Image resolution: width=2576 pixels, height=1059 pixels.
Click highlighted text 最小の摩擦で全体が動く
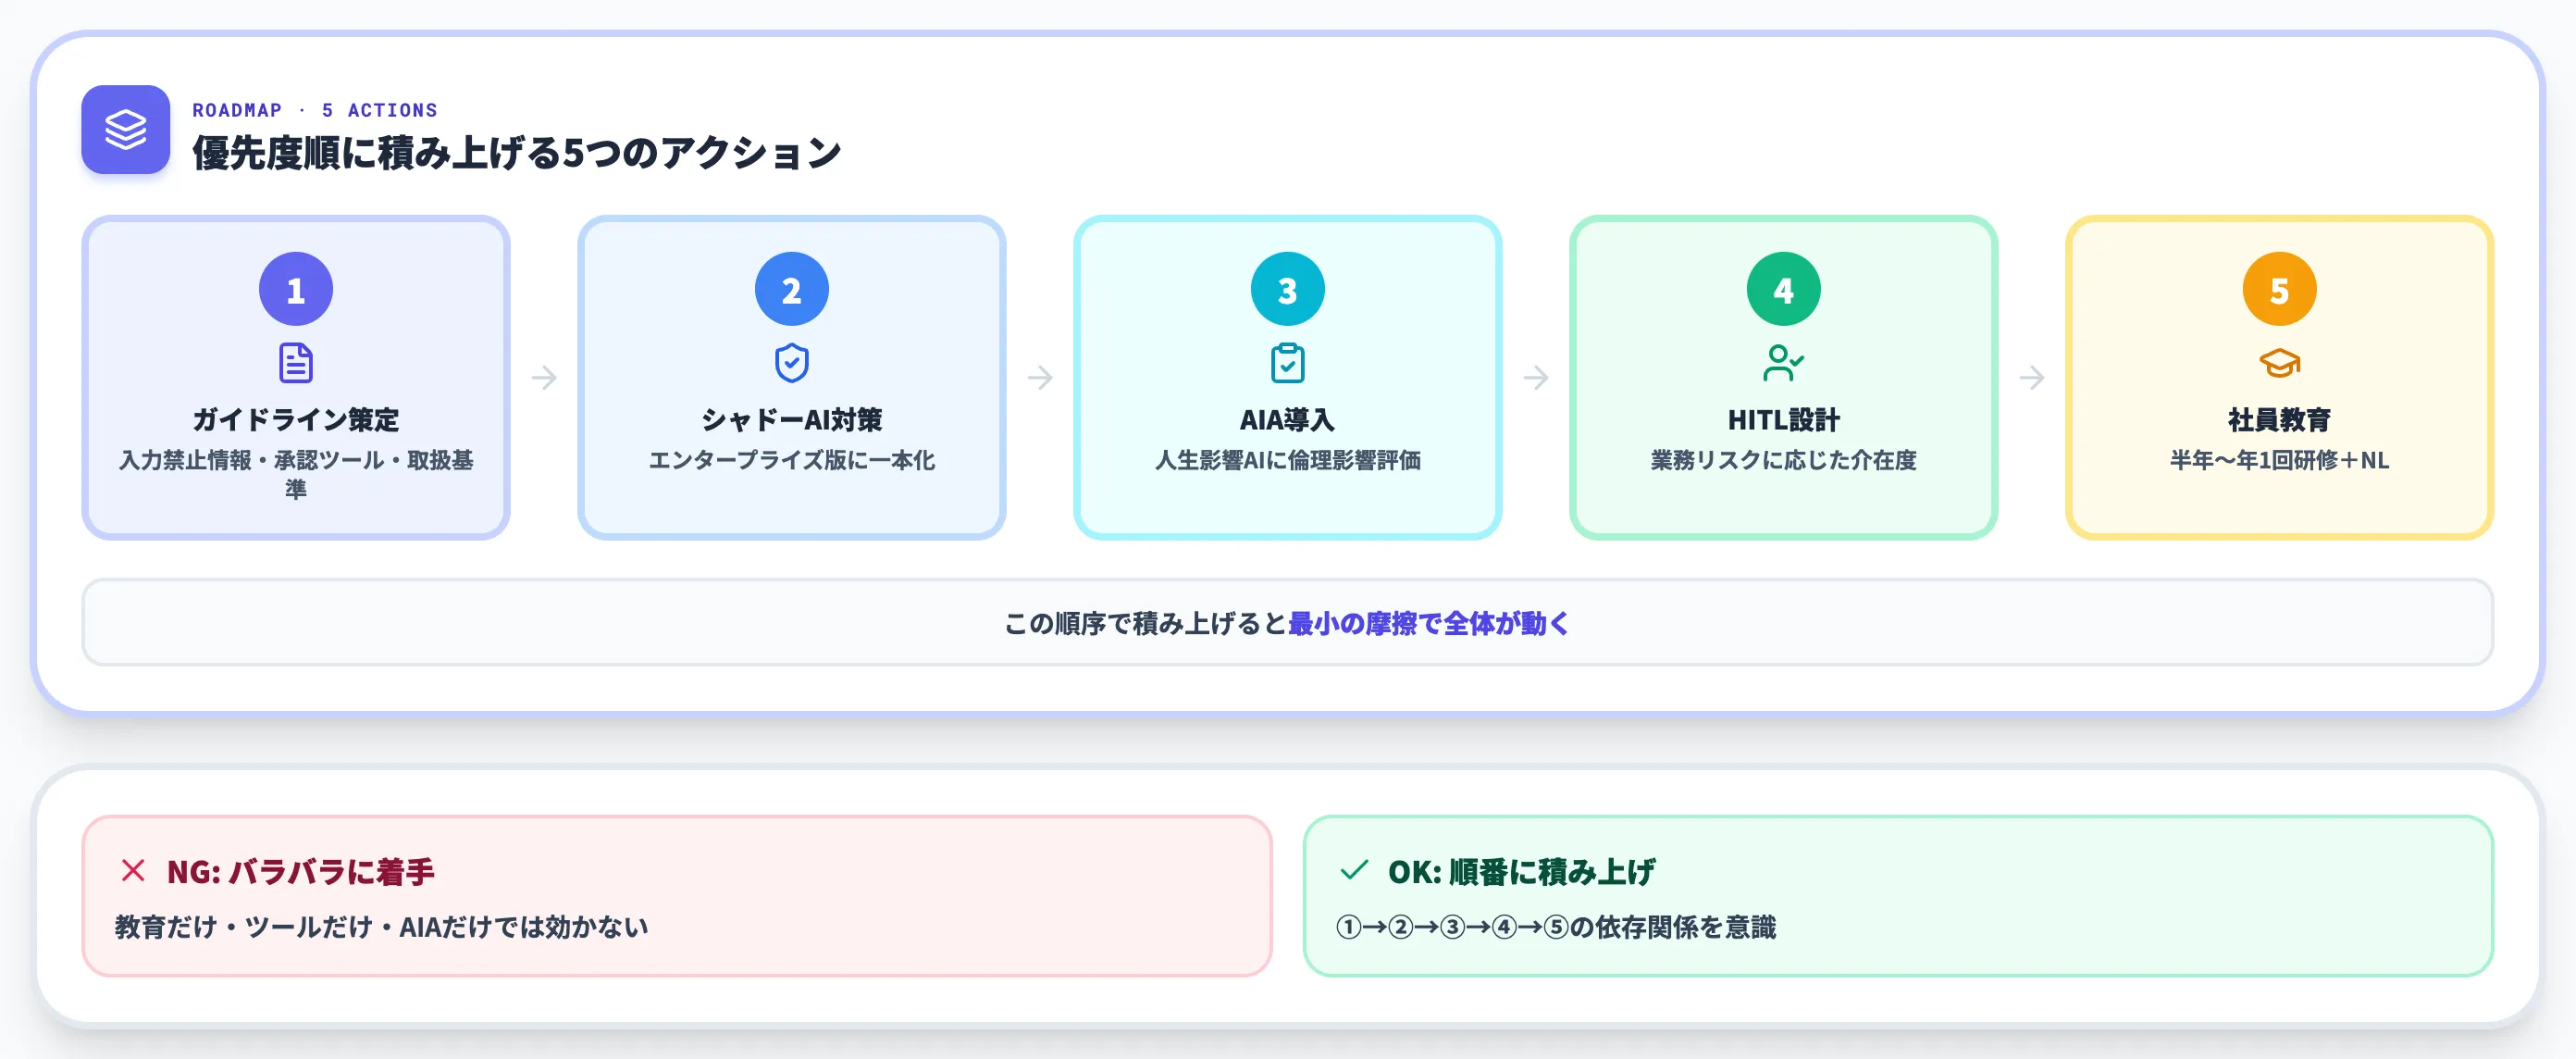tap(1430, 623)
